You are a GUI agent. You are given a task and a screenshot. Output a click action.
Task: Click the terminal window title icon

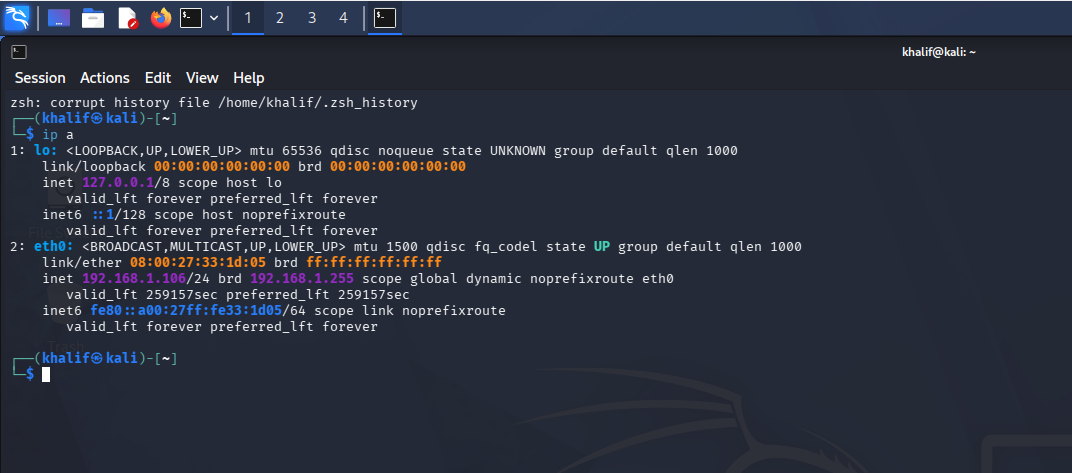pos(19,52)
